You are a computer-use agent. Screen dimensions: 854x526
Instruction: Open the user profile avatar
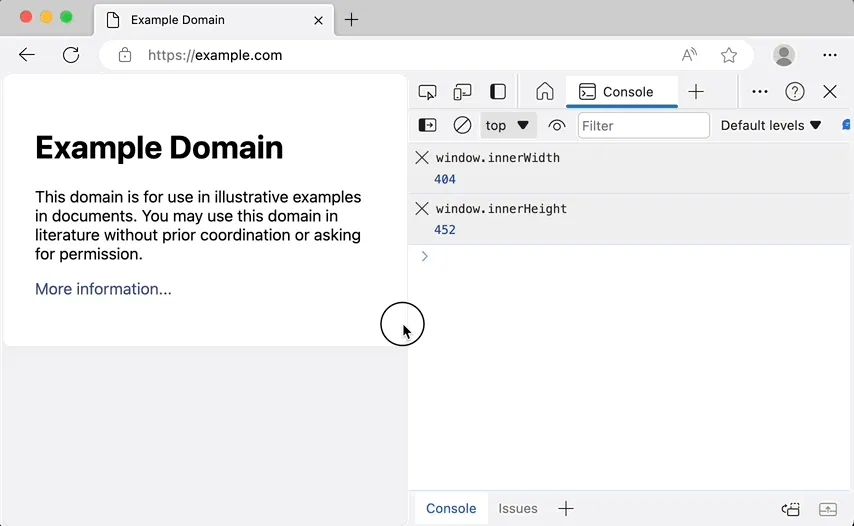784,55
